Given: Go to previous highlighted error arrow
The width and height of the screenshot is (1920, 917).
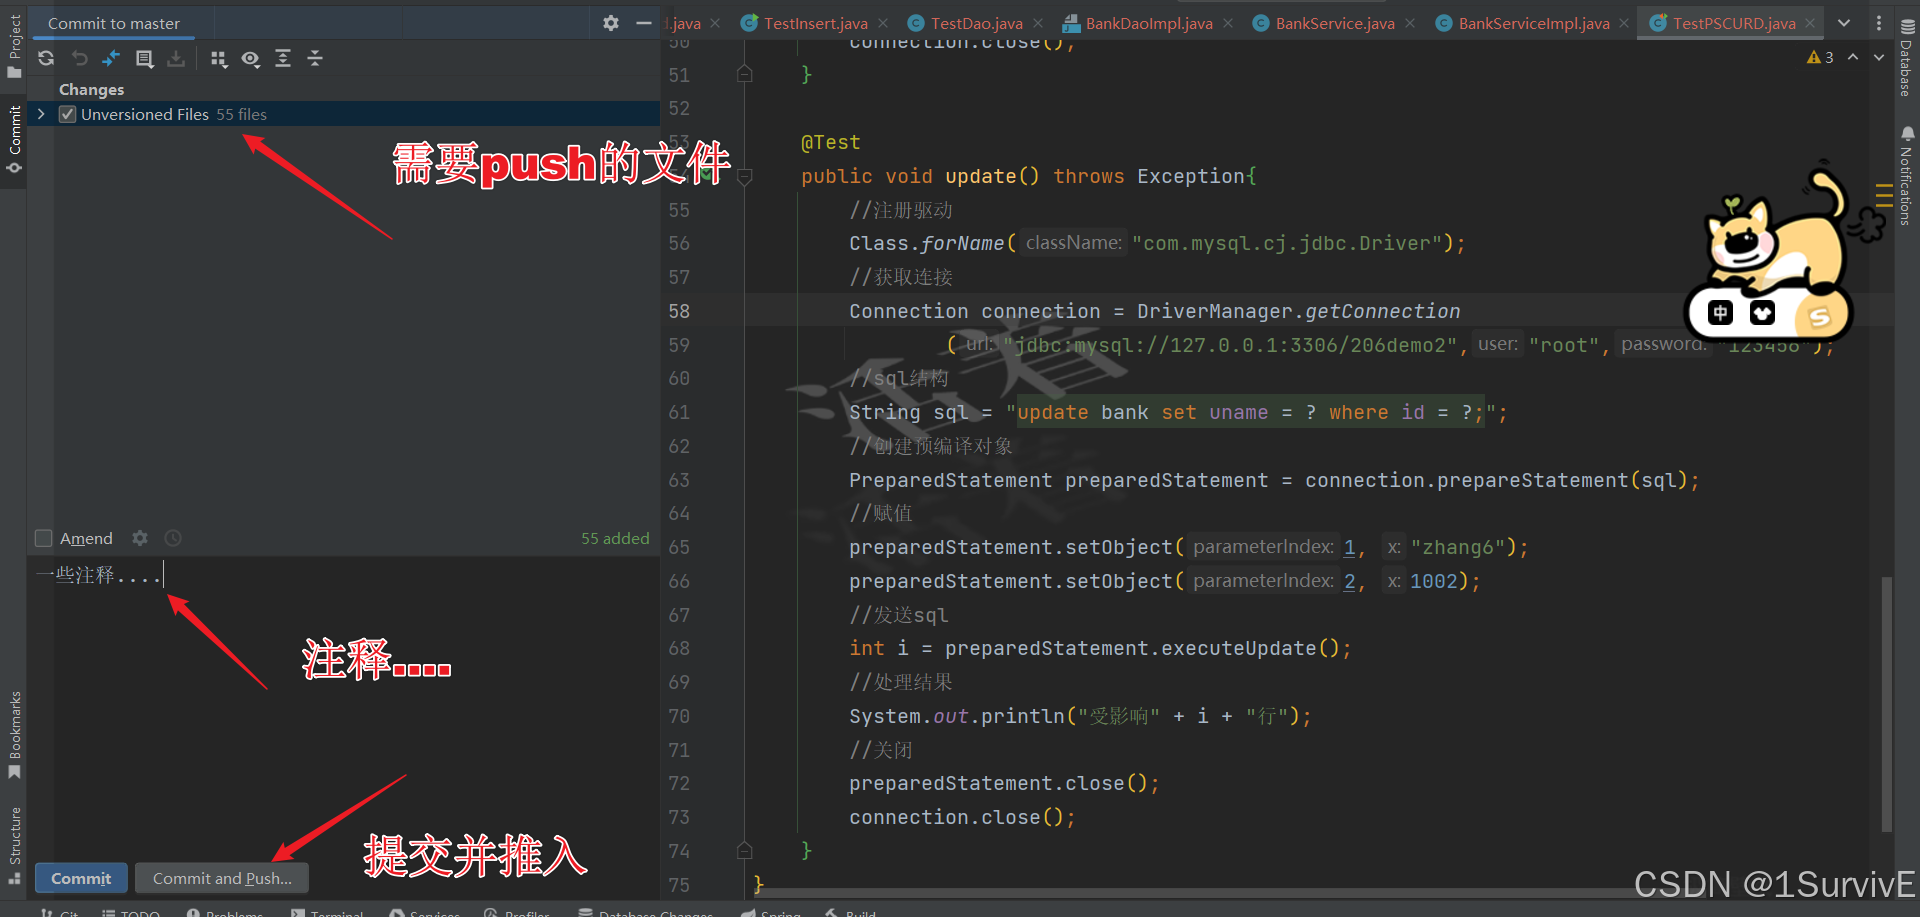Looking at the screenshot, I should (x=1853, y=57).
